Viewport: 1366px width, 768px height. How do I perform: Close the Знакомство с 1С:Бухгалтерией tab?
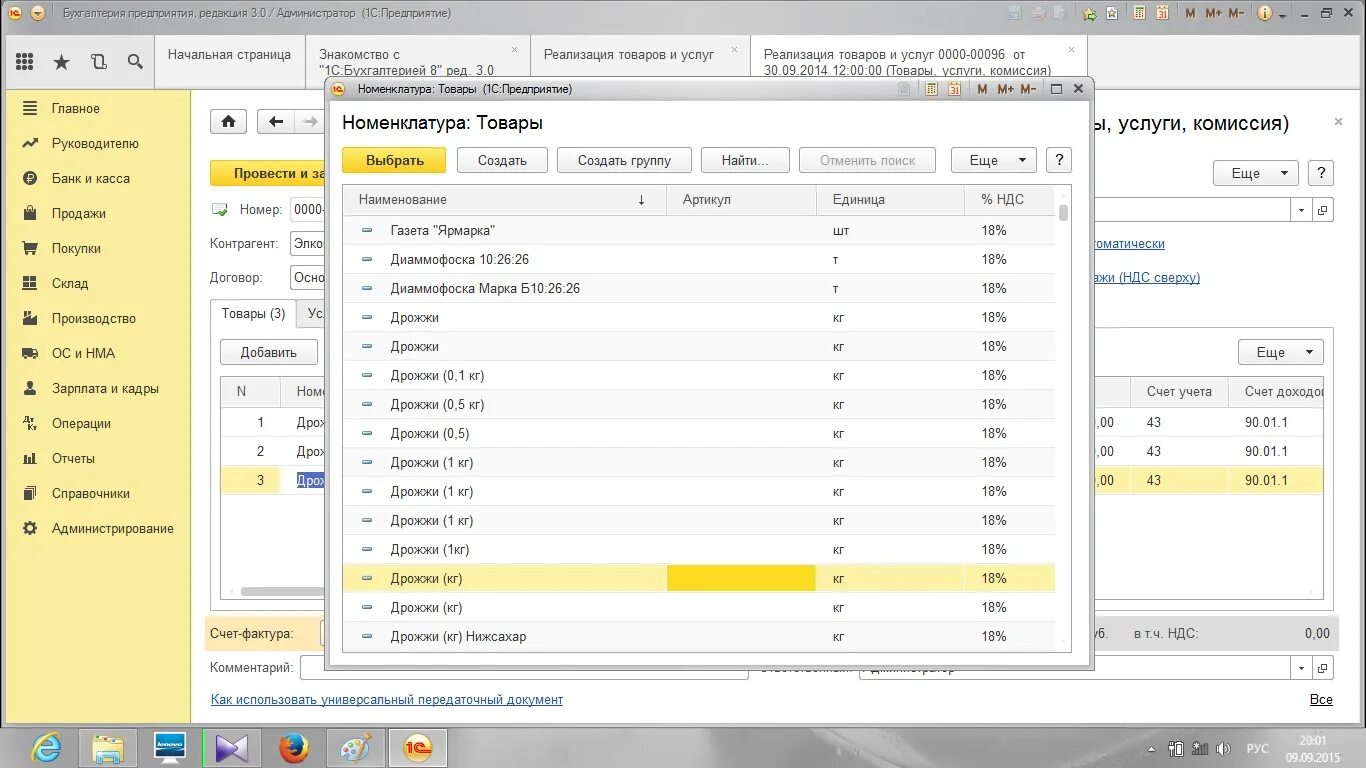[515, 49]
